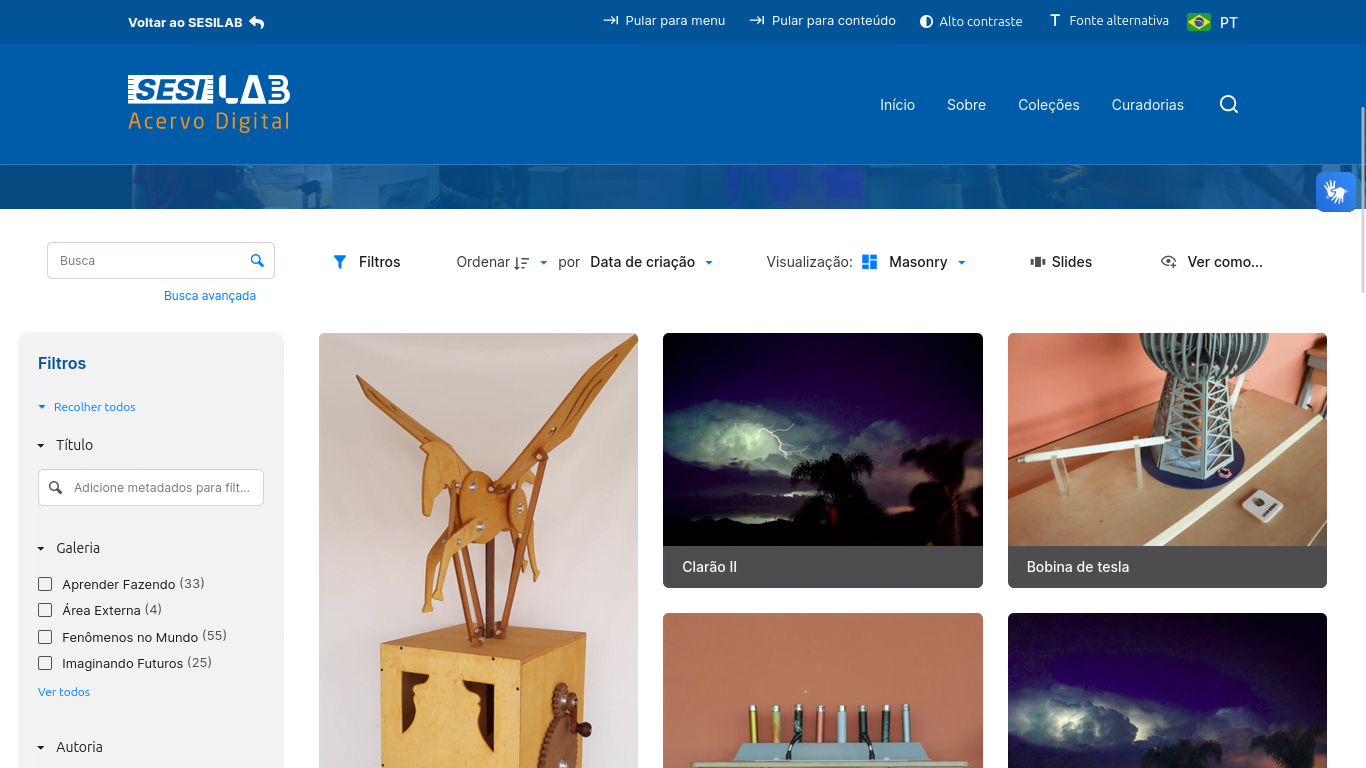Open the storm clouds thumbnail below Bobina de tesla
The image size is (1366, 768).
click(x=1167, y=690)
